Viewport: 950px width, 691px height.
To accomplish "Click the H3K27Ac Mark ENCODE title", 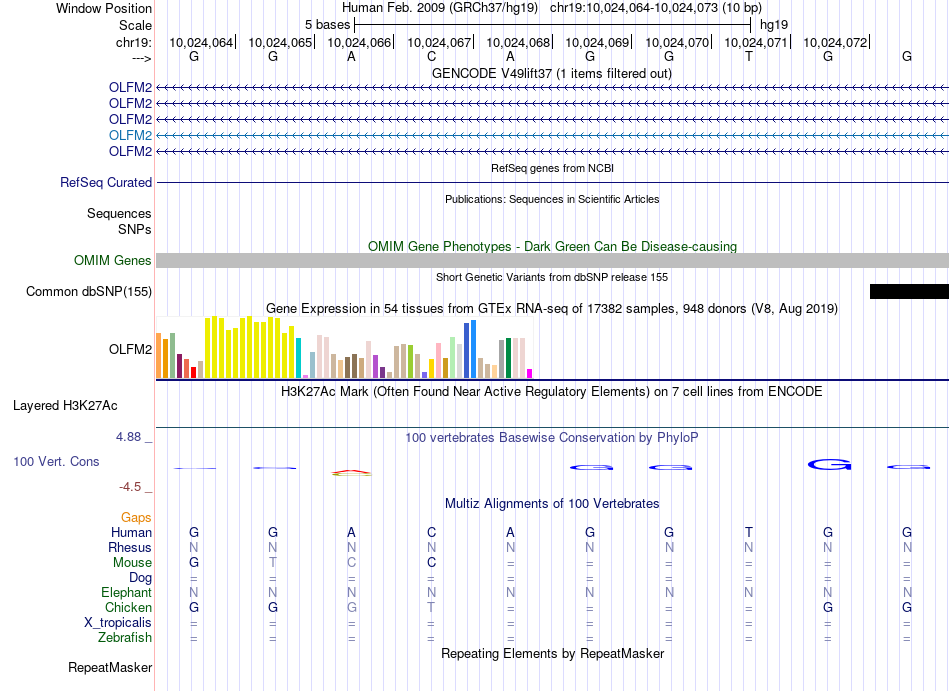I will click(x=551, y=392).
